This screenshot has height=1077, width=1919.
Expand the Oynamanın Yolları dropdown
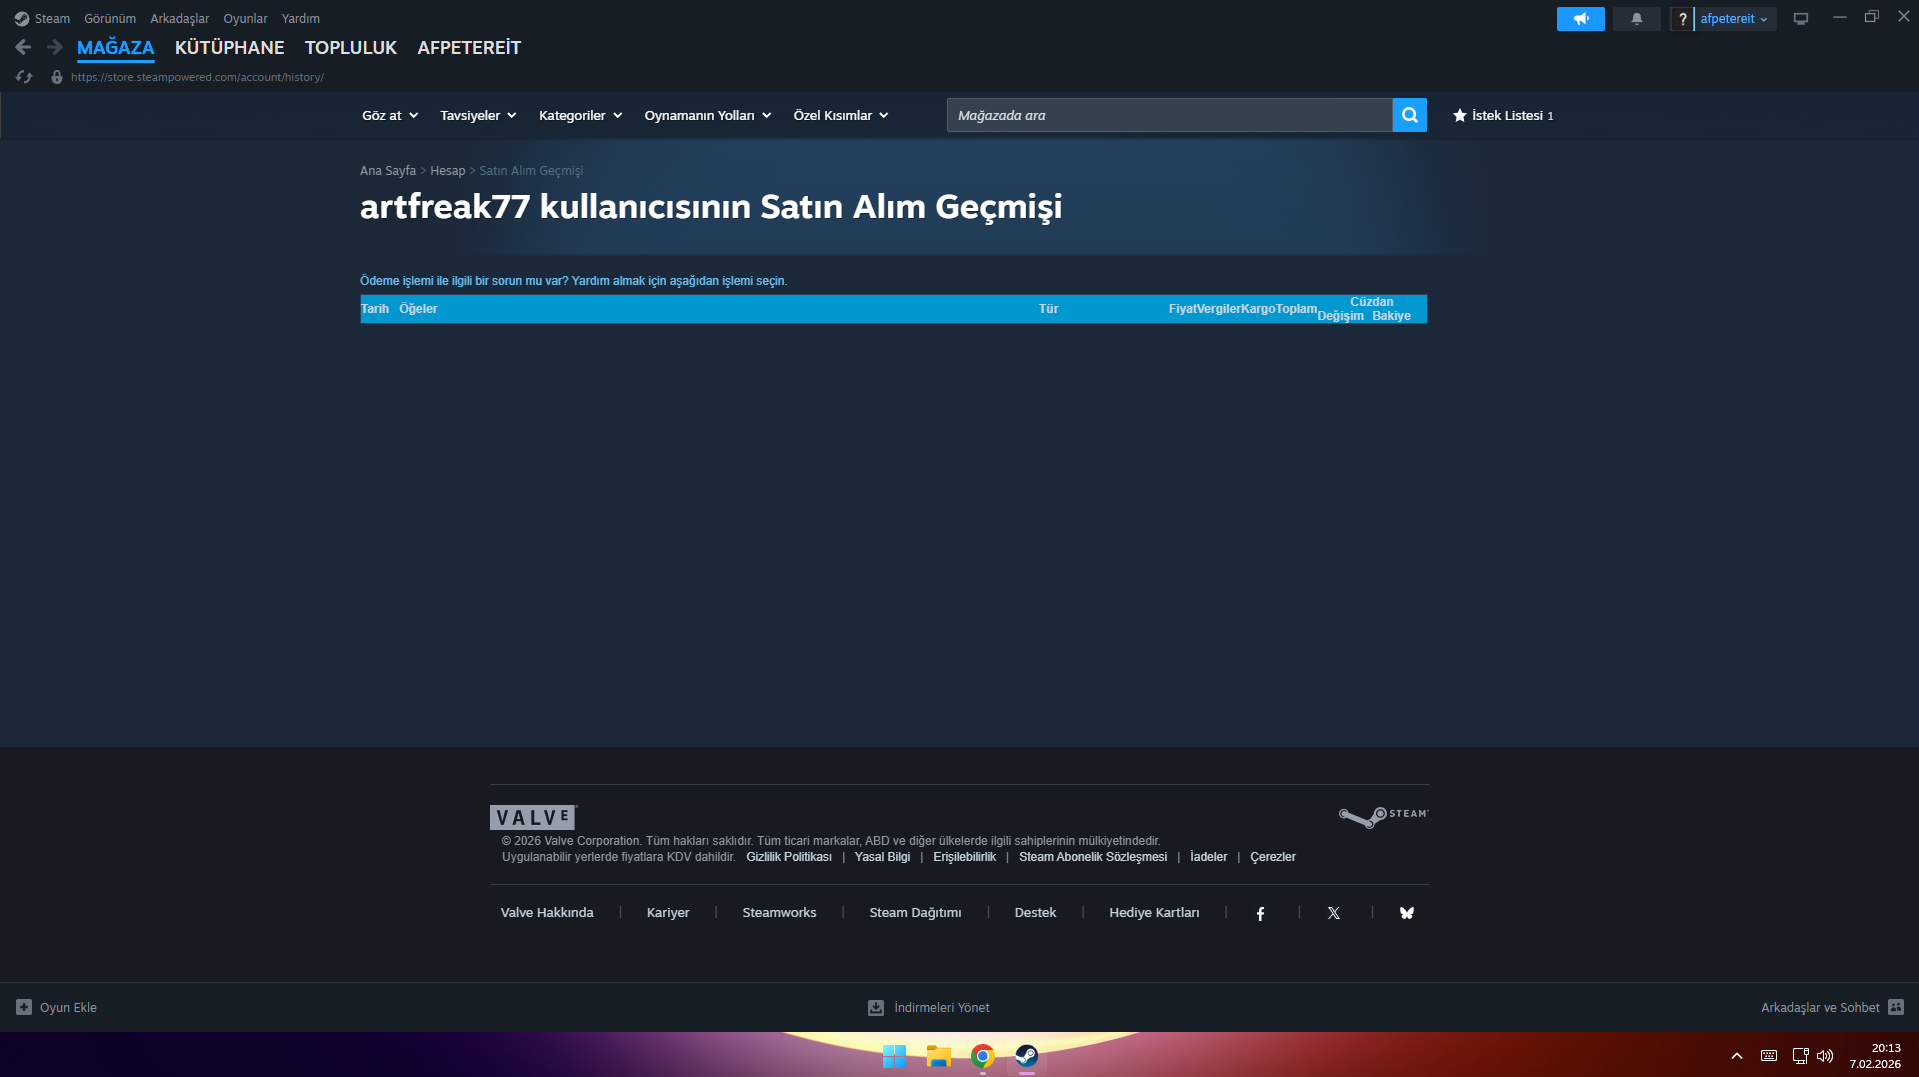(x=708, y=116)
